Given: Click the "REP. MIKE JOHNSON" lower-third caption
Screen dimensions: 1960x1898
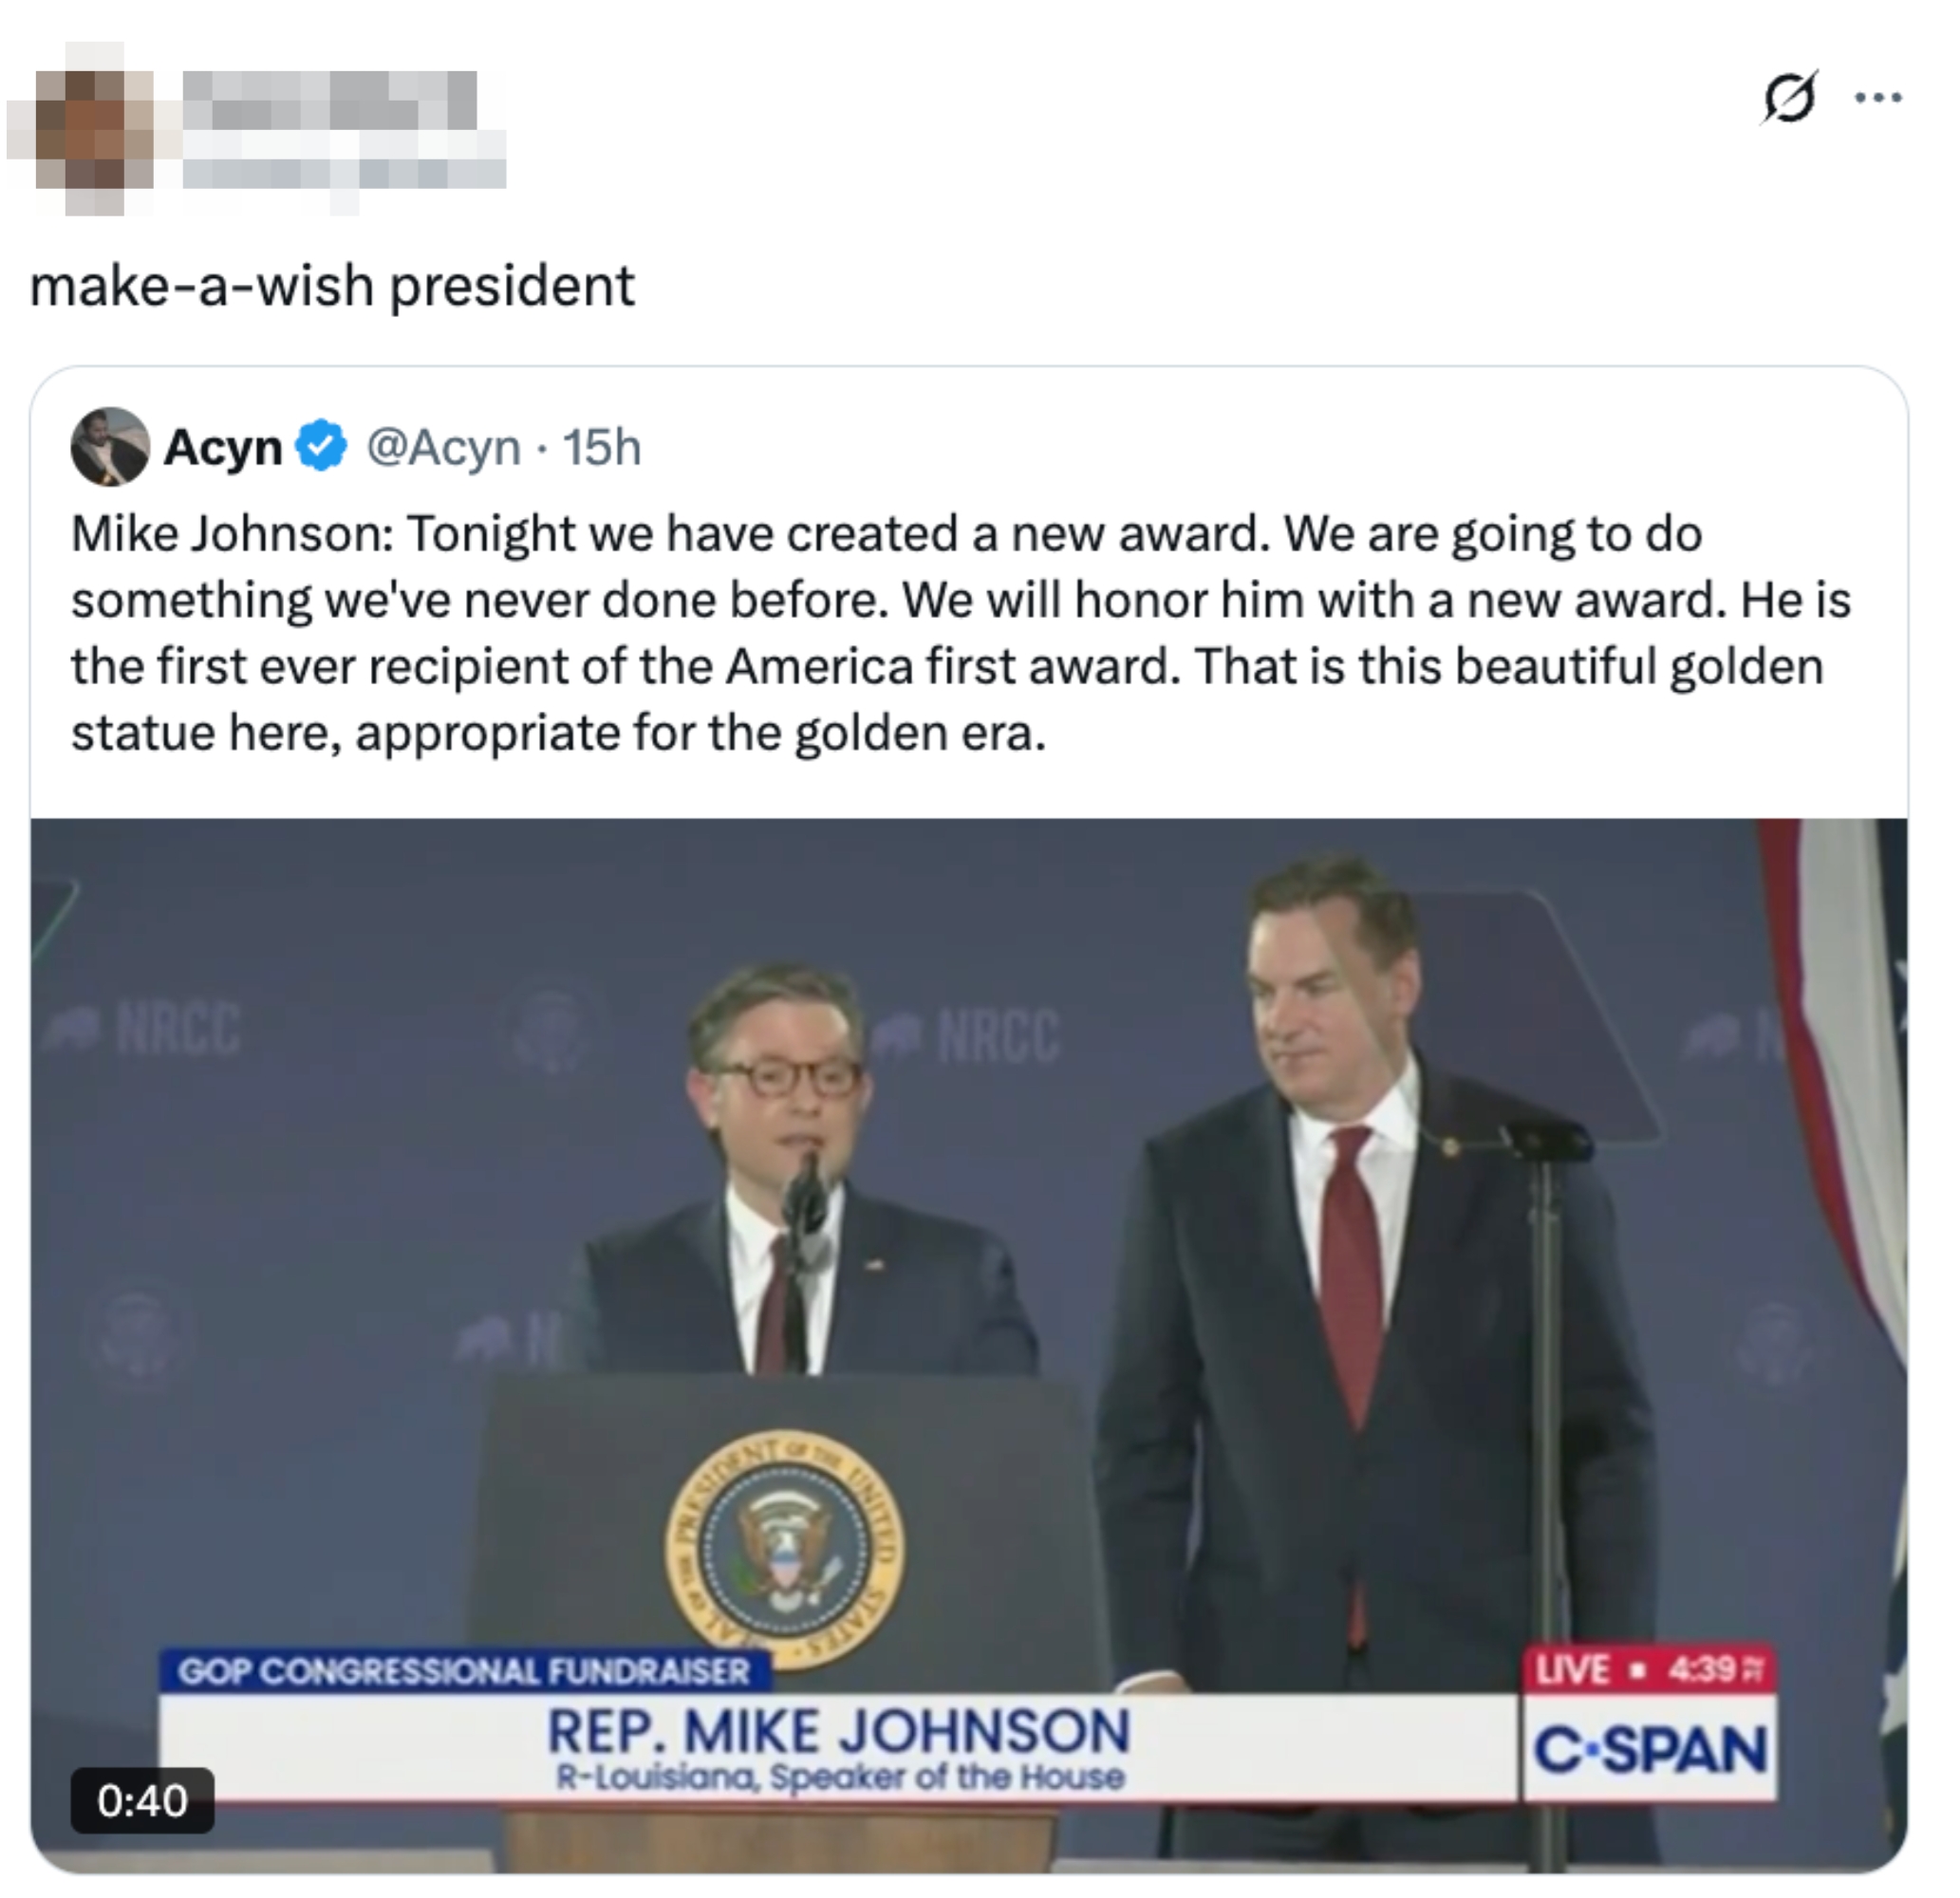Looking at the screenshot, I should tap(838, 1733).
